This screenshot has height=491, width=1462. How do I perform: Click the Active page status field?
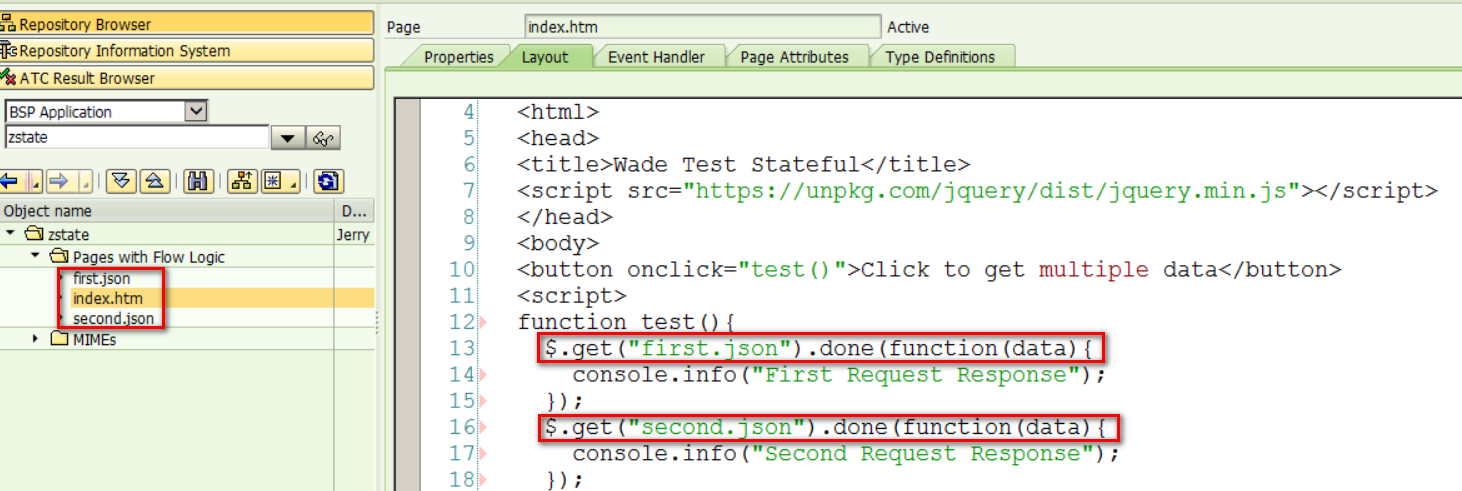point(908,27)
